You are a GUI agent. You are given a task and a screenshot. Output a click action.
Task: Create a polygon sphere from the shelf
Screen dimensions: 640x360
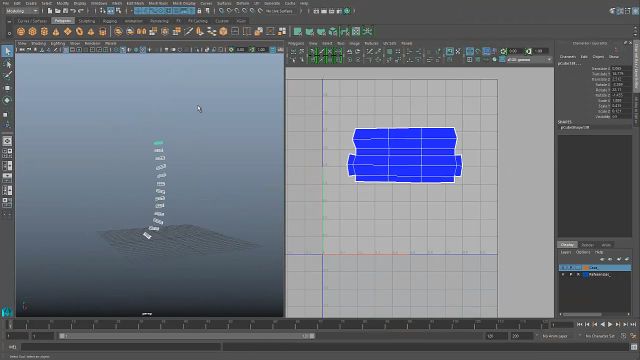tap(21, 31)
